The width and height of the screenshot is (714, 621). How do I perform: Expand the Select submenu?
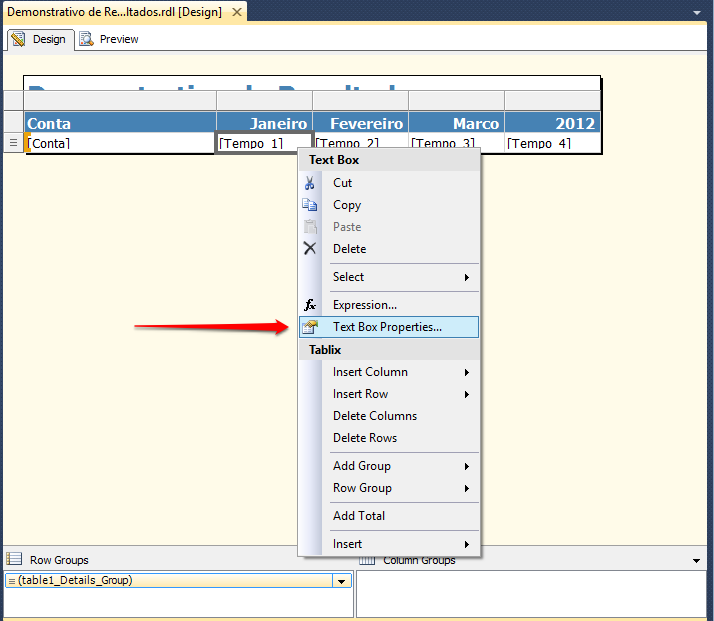pyautogui.click(x=467, y=277)
